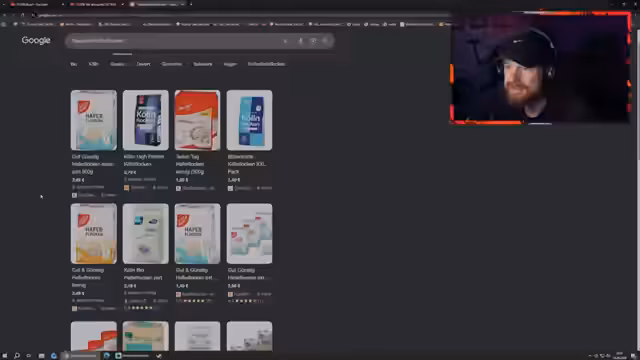640x360 pixels.
Task: Go back with the browser back arrow
Action: (x=4, y=15)
